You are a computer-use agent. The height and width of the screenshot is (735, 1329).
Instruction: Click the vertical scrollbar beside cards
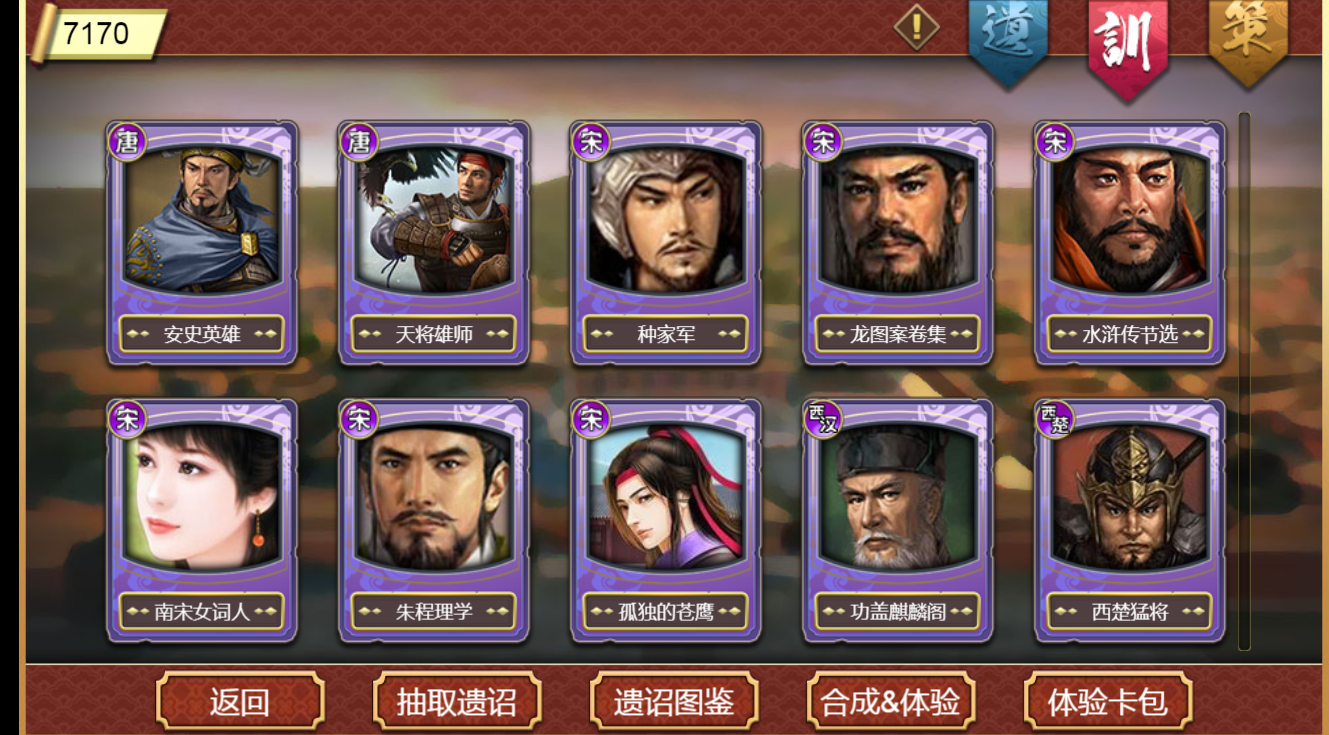tap(1244, 381)
